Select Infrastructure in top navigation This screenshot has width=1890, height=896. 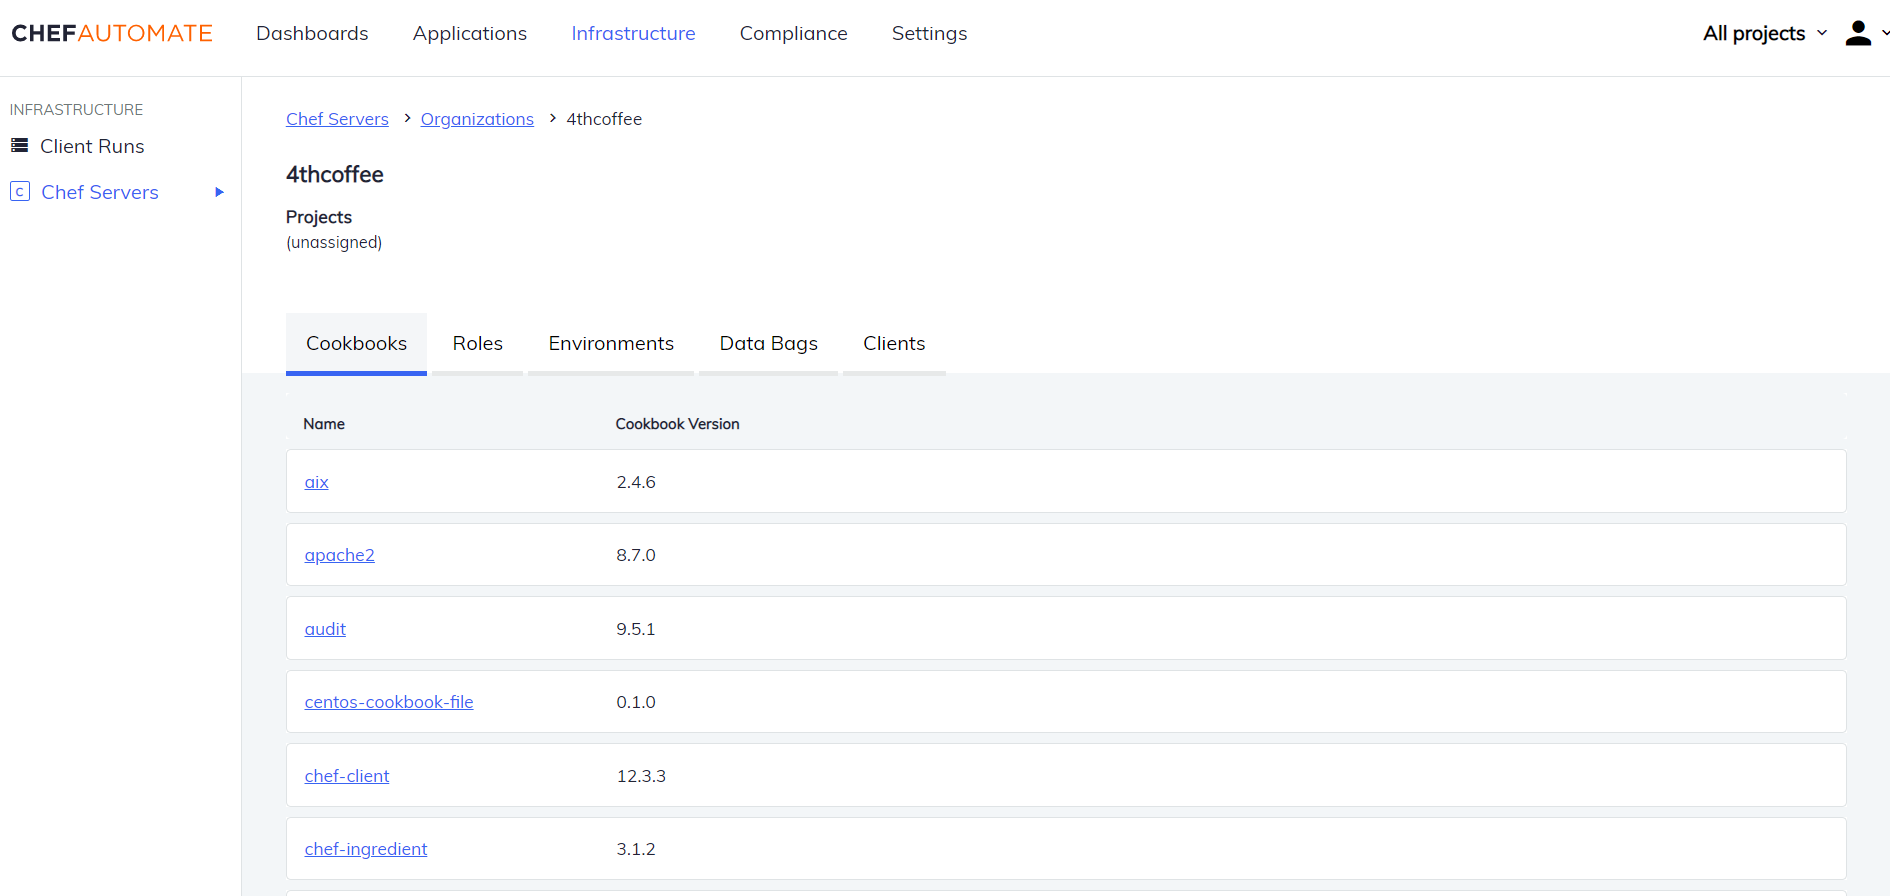633,33
